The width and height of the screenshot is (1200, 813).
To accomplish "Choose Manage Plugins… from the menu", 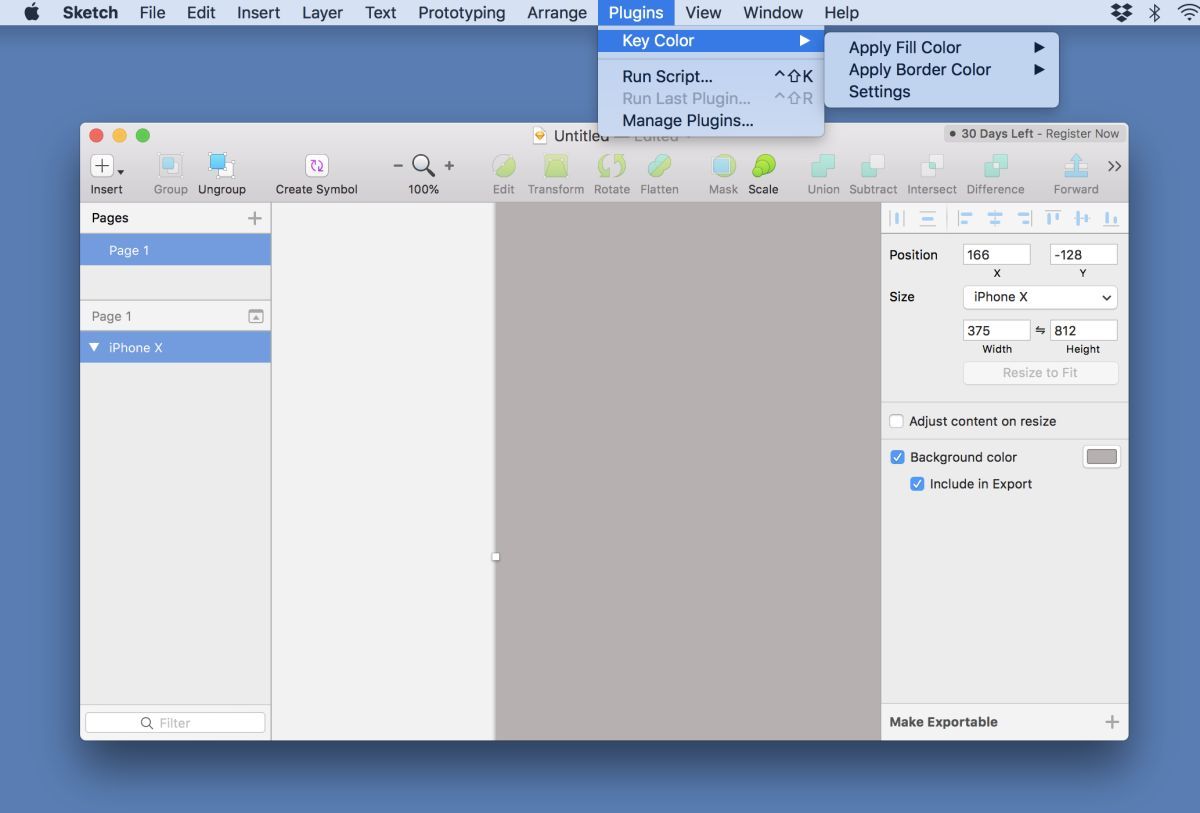I will 711,120.
